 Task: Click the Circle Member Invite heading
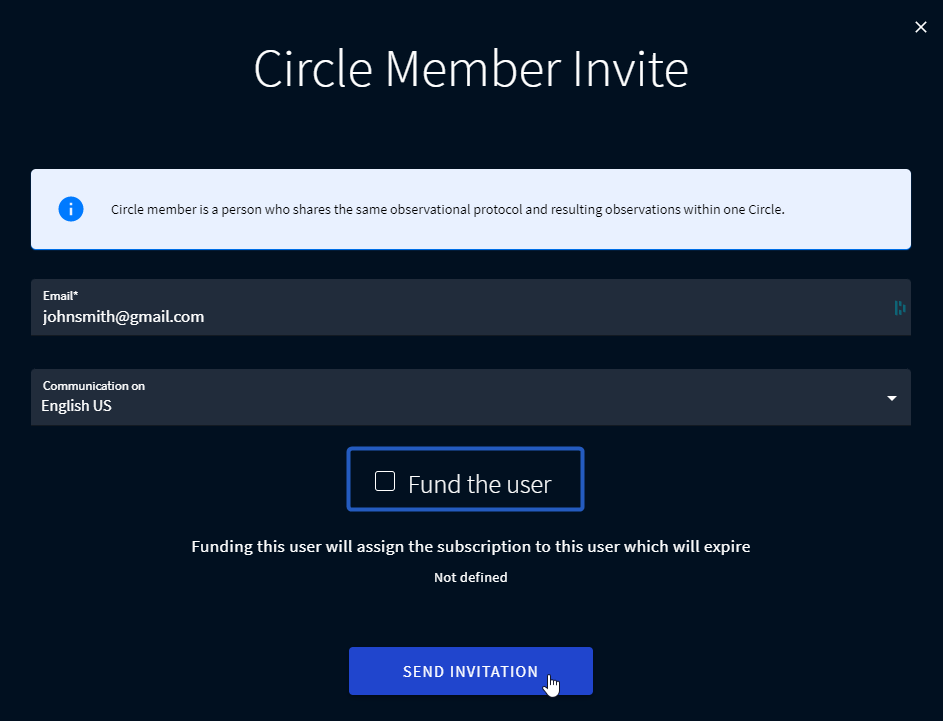[x=471, y=70]
